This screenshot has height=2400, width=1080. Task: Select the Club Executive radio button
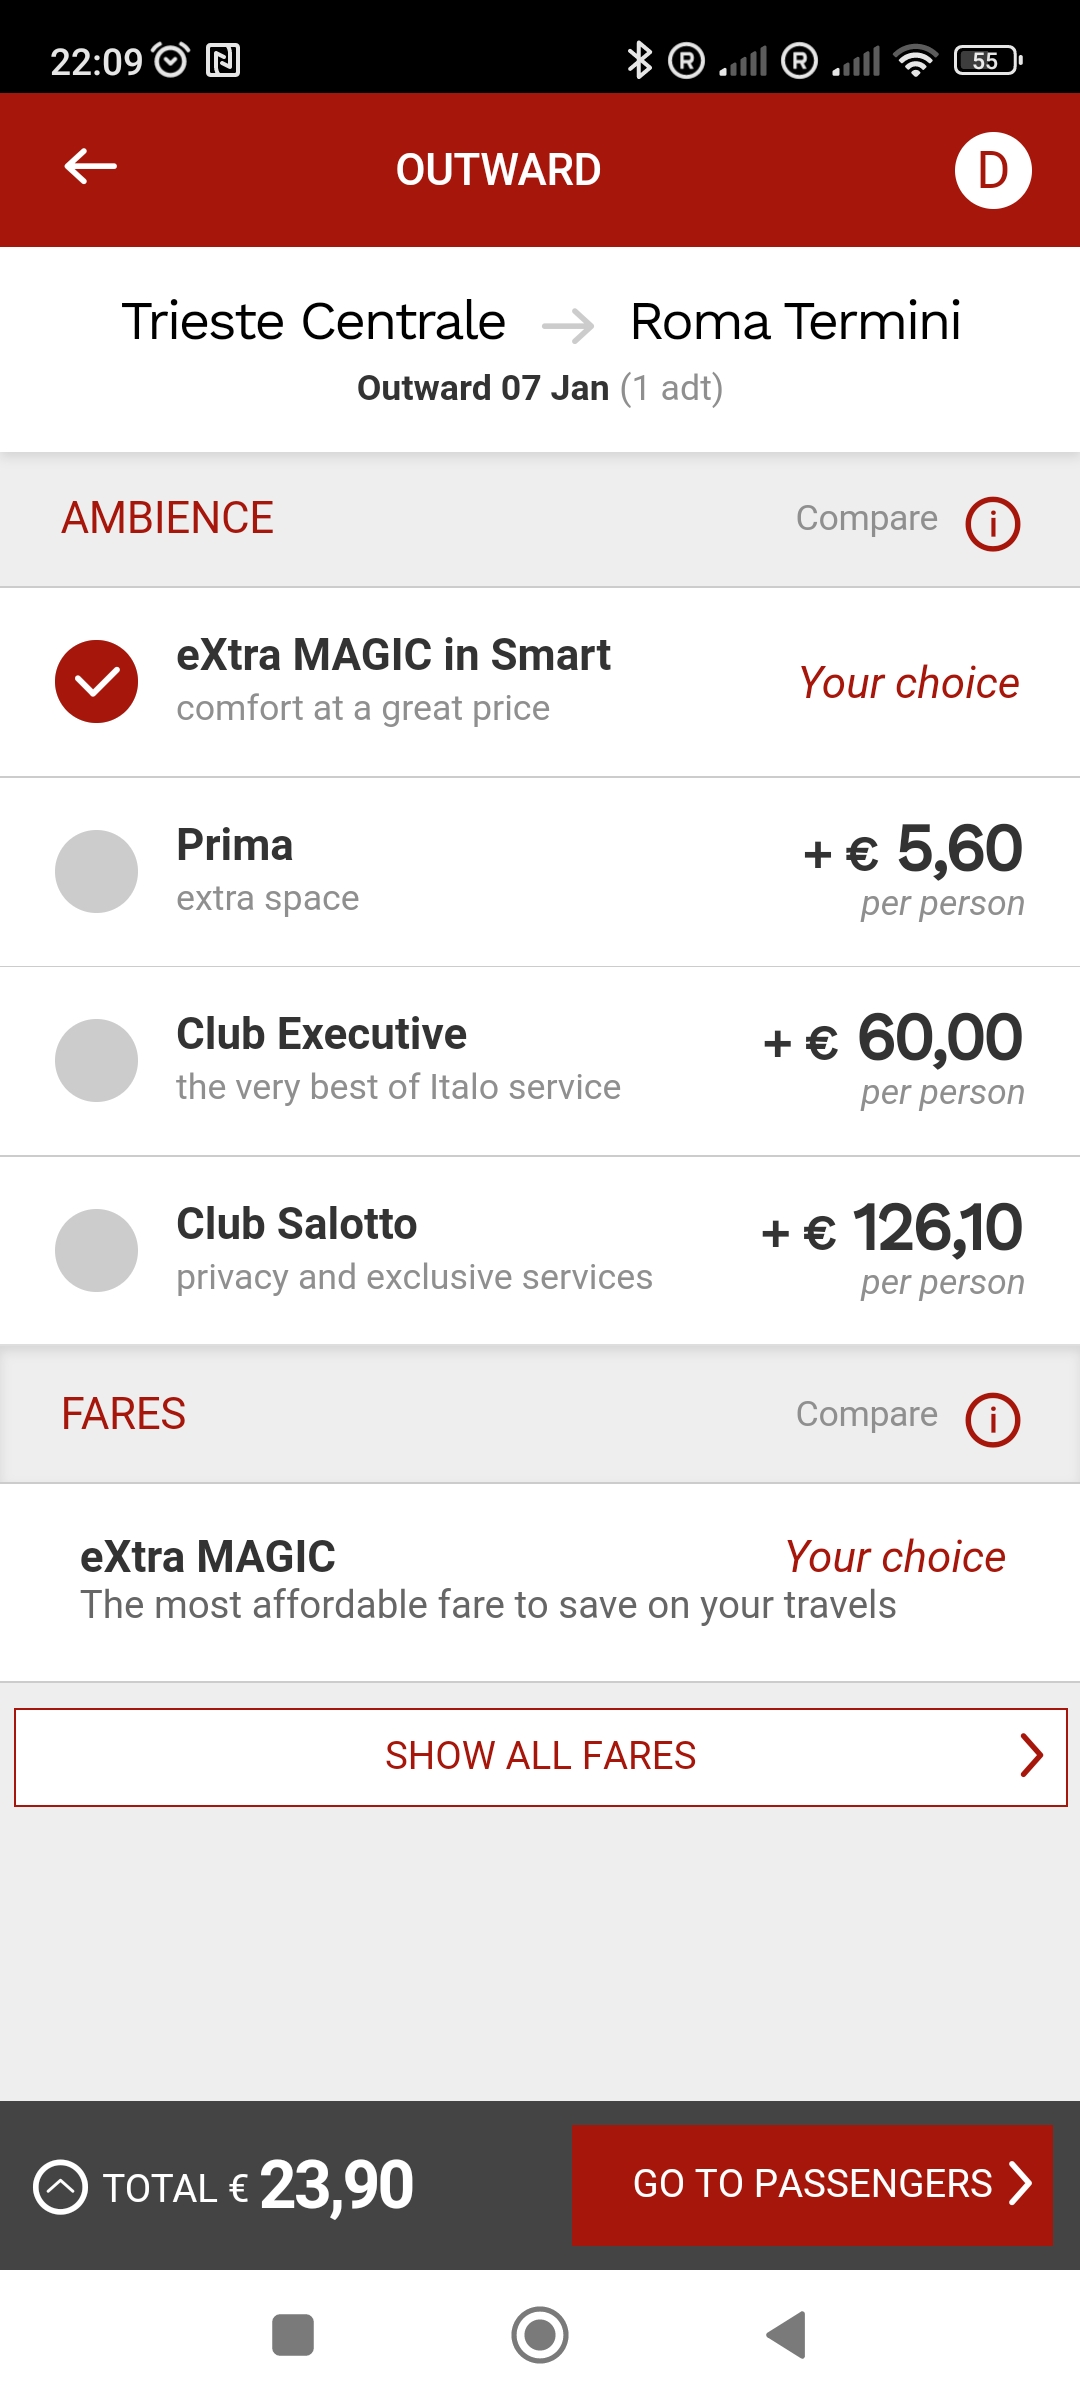(x=96, y=1060)
